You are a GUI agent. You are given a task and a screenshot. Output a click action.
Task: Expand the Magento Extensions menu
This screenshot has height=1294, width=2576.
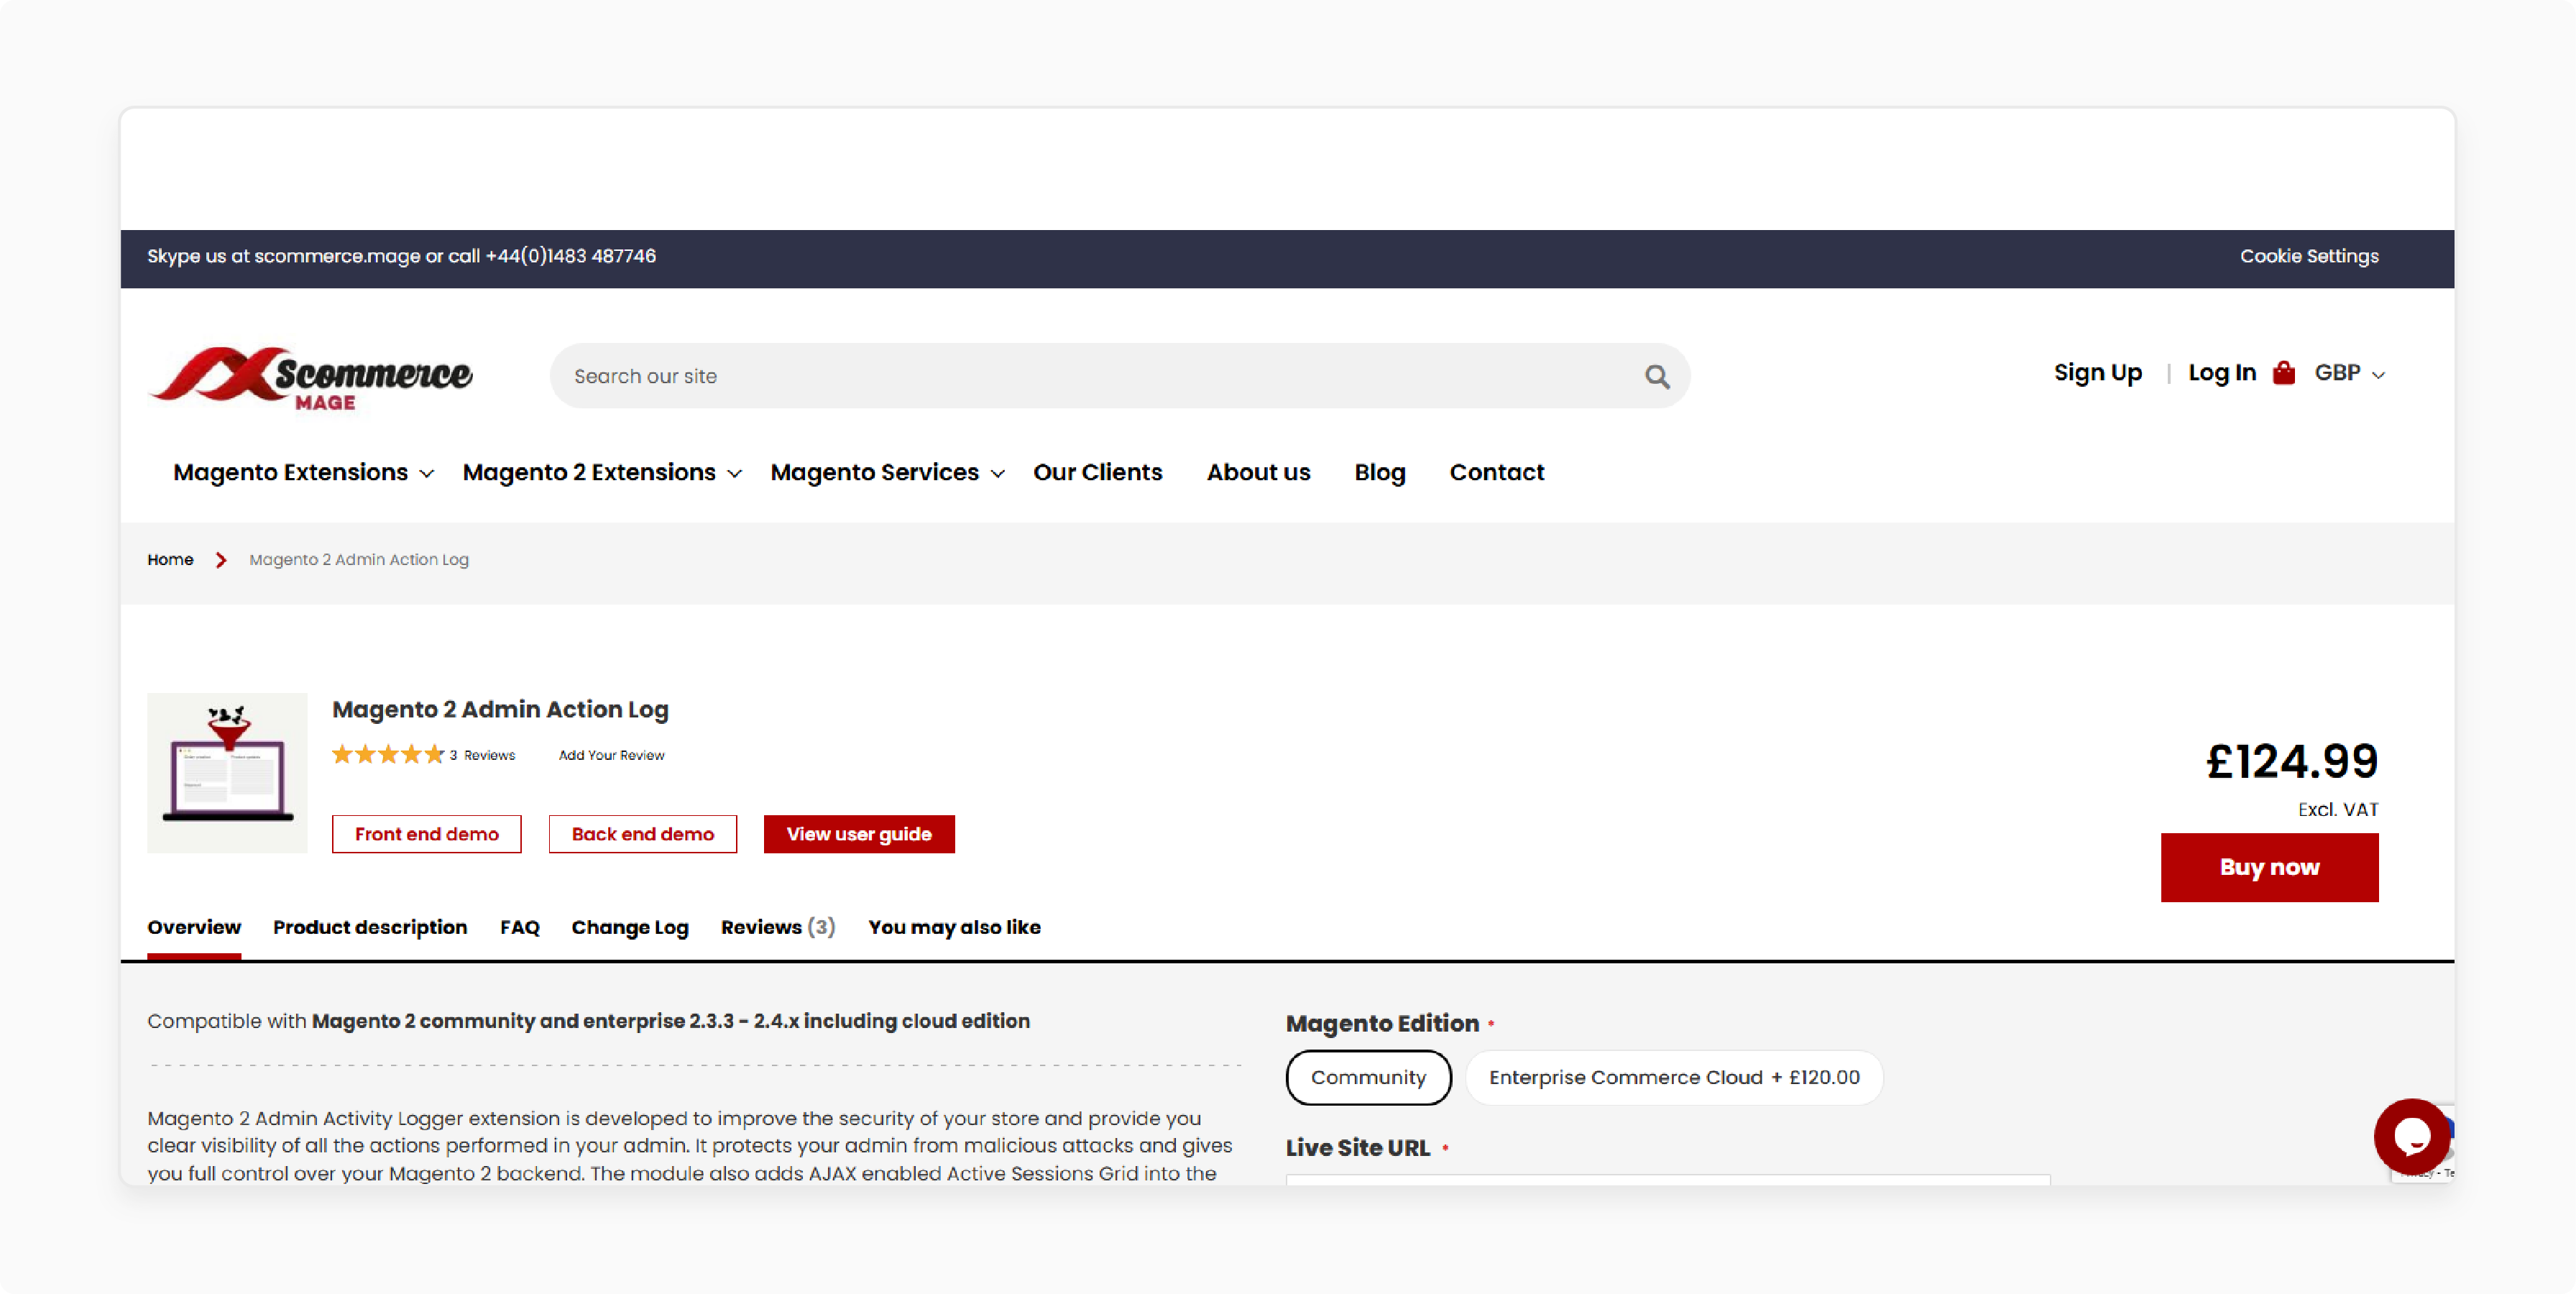point(303,472)
